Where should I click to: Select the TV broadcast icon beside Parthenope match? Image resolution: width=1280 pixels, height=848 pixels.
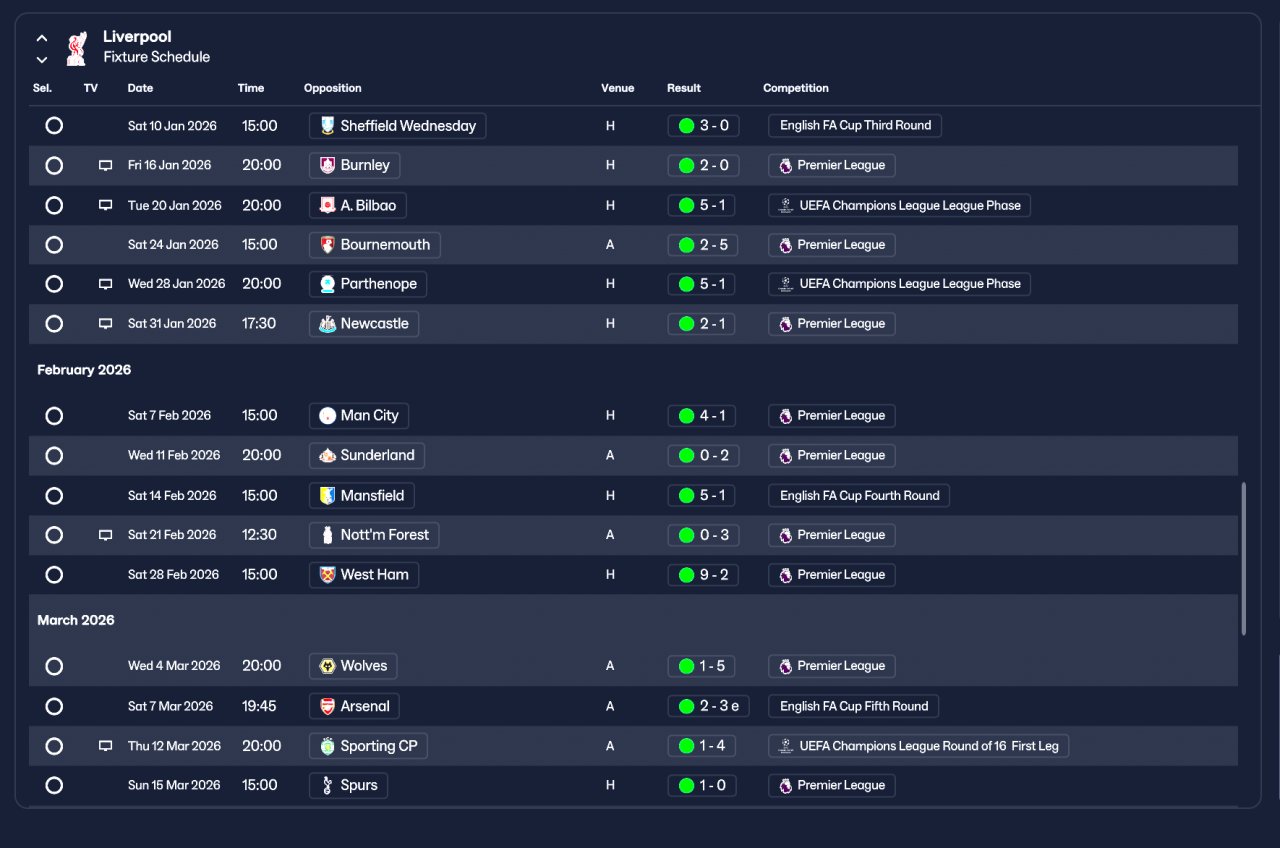(105, 284)
